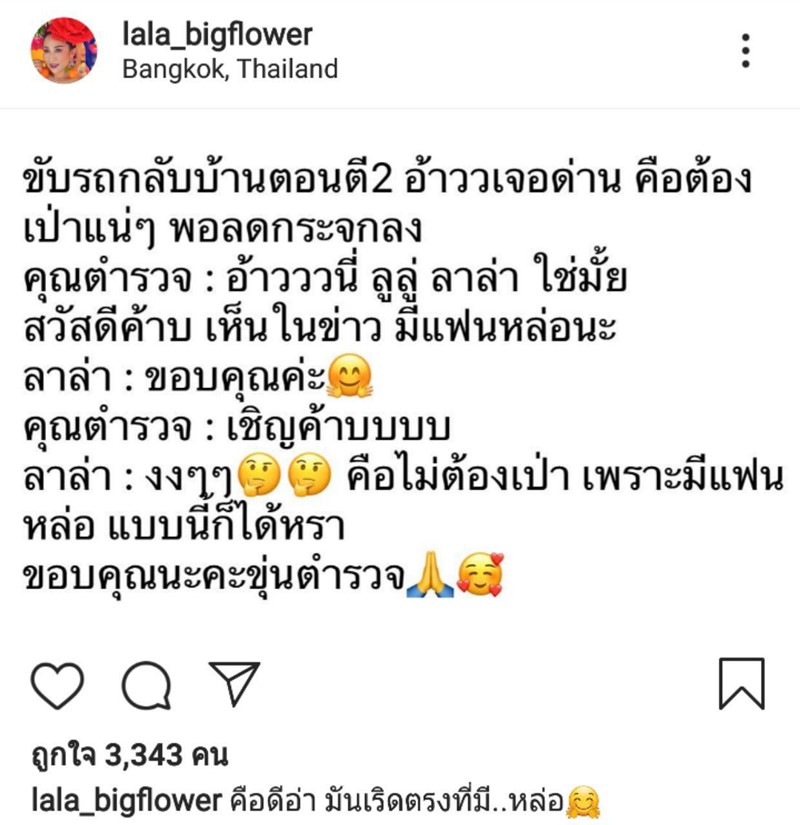Screen dimensions: 800x825
Task: Save the post with the bookmark icon
Action: [x=742, y=683]
